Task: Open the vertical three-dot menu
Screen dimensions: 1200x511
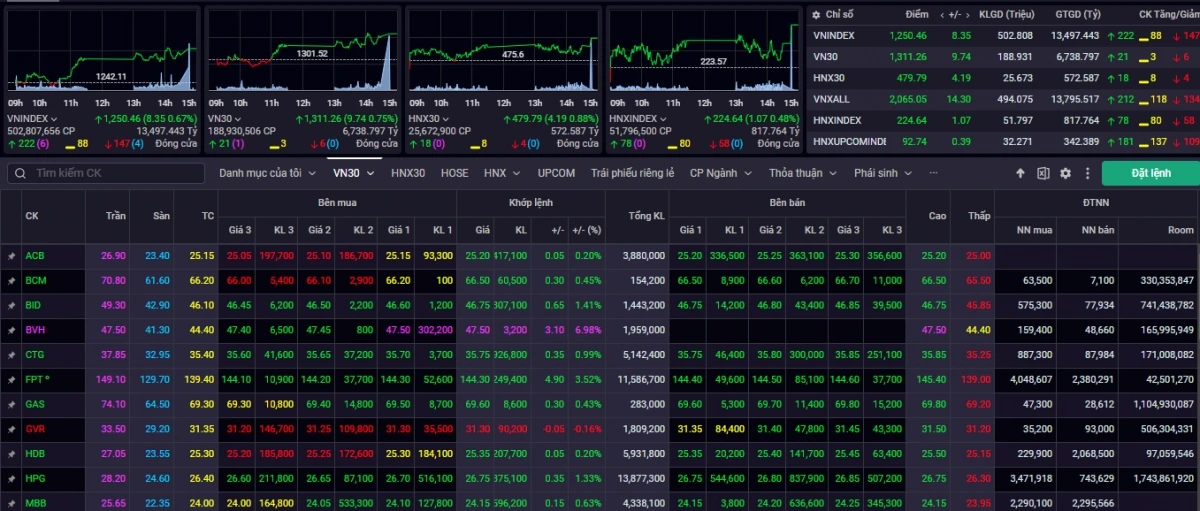Action: [1087, 173]
